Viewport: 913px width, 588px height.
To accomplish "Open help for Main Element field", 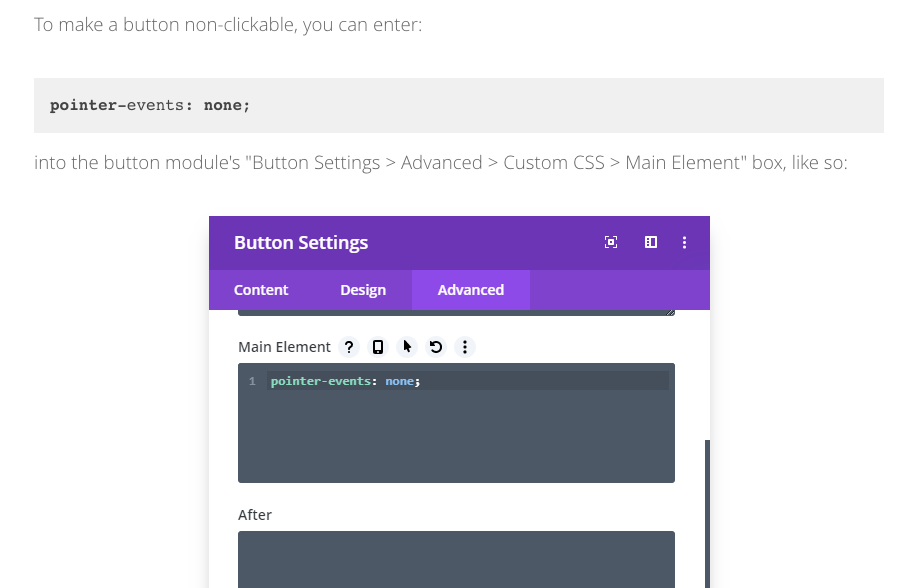I will 349,347.
